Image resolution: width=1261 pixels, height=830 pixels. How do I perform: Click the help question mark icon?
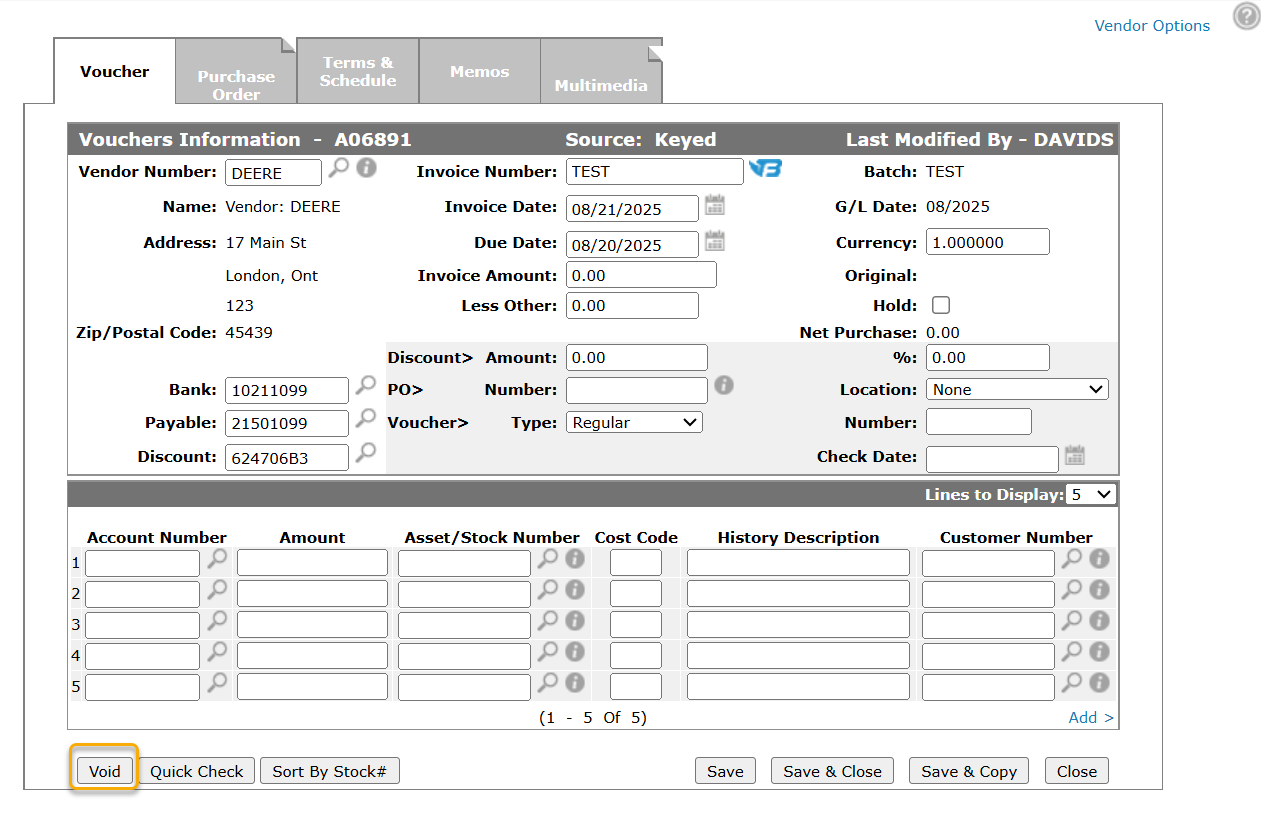click(1246, 17)
